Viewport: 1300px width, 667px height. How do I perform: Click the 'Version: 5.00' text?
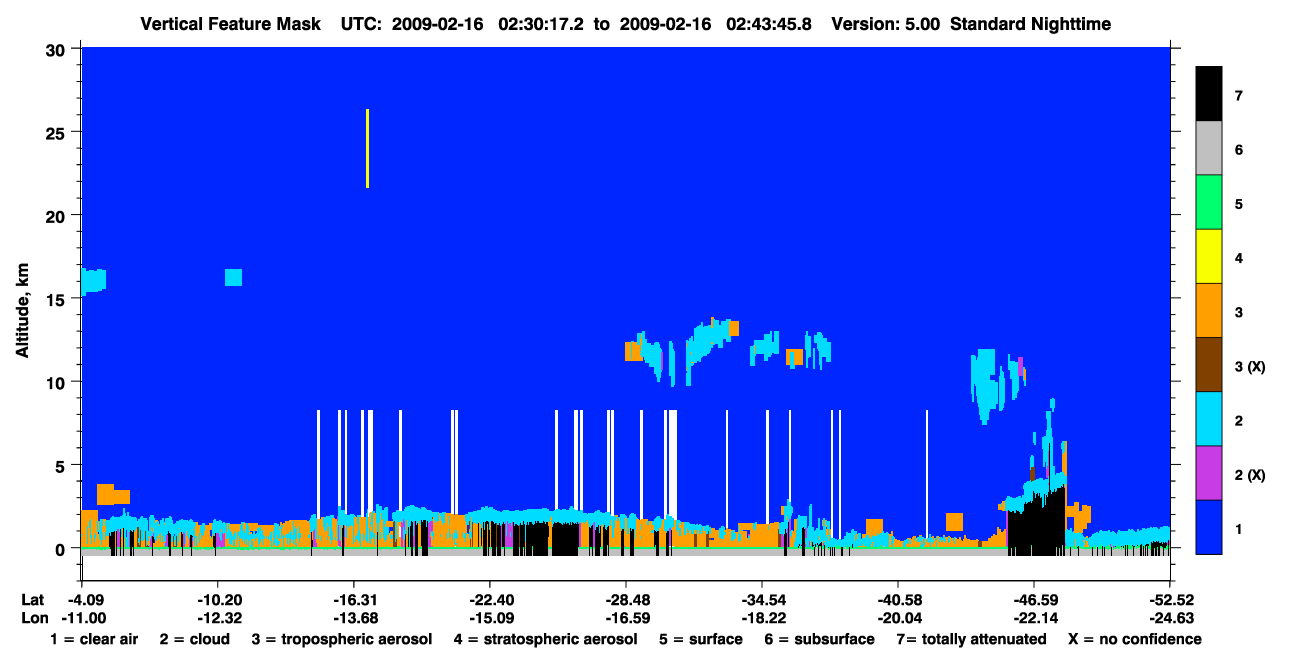point(885,24)
